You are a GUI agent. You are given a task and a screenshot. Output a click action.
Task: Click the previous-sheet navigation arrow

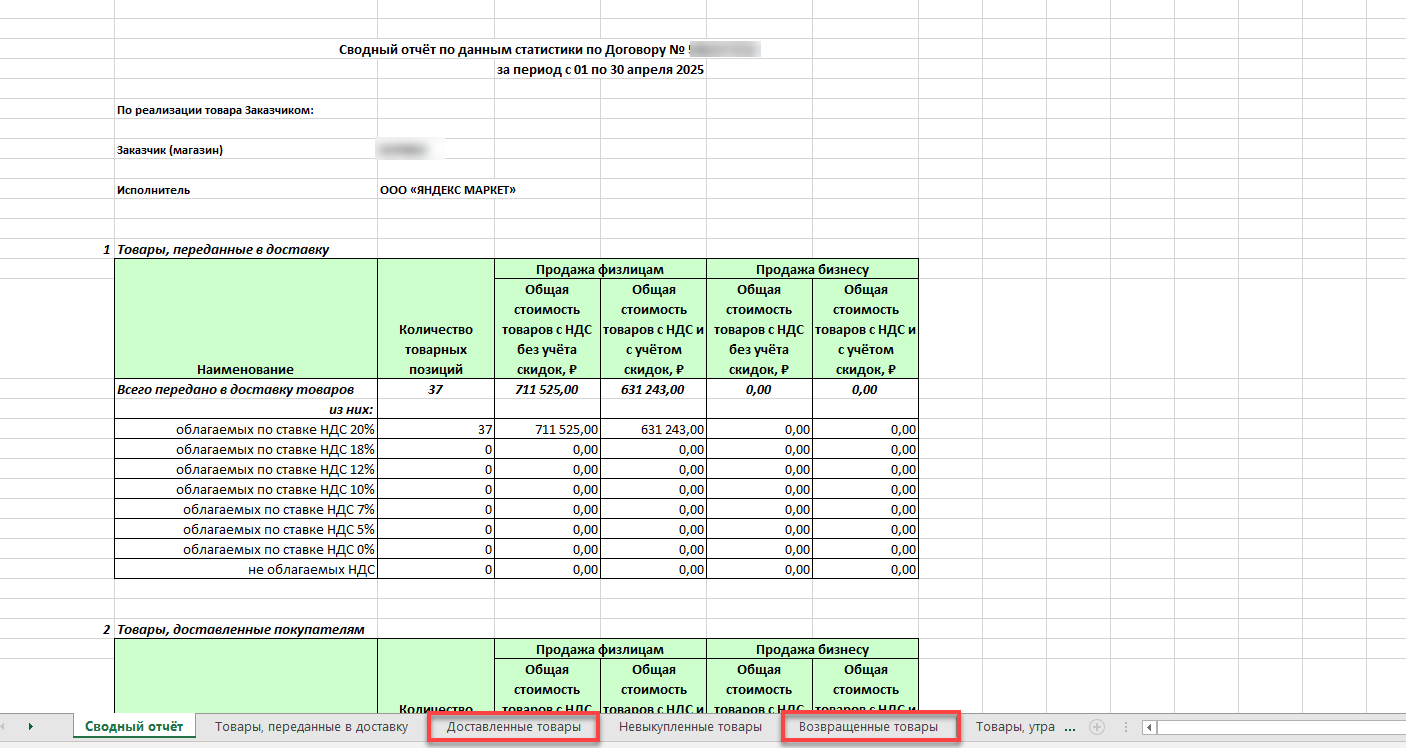click(4, 727)
